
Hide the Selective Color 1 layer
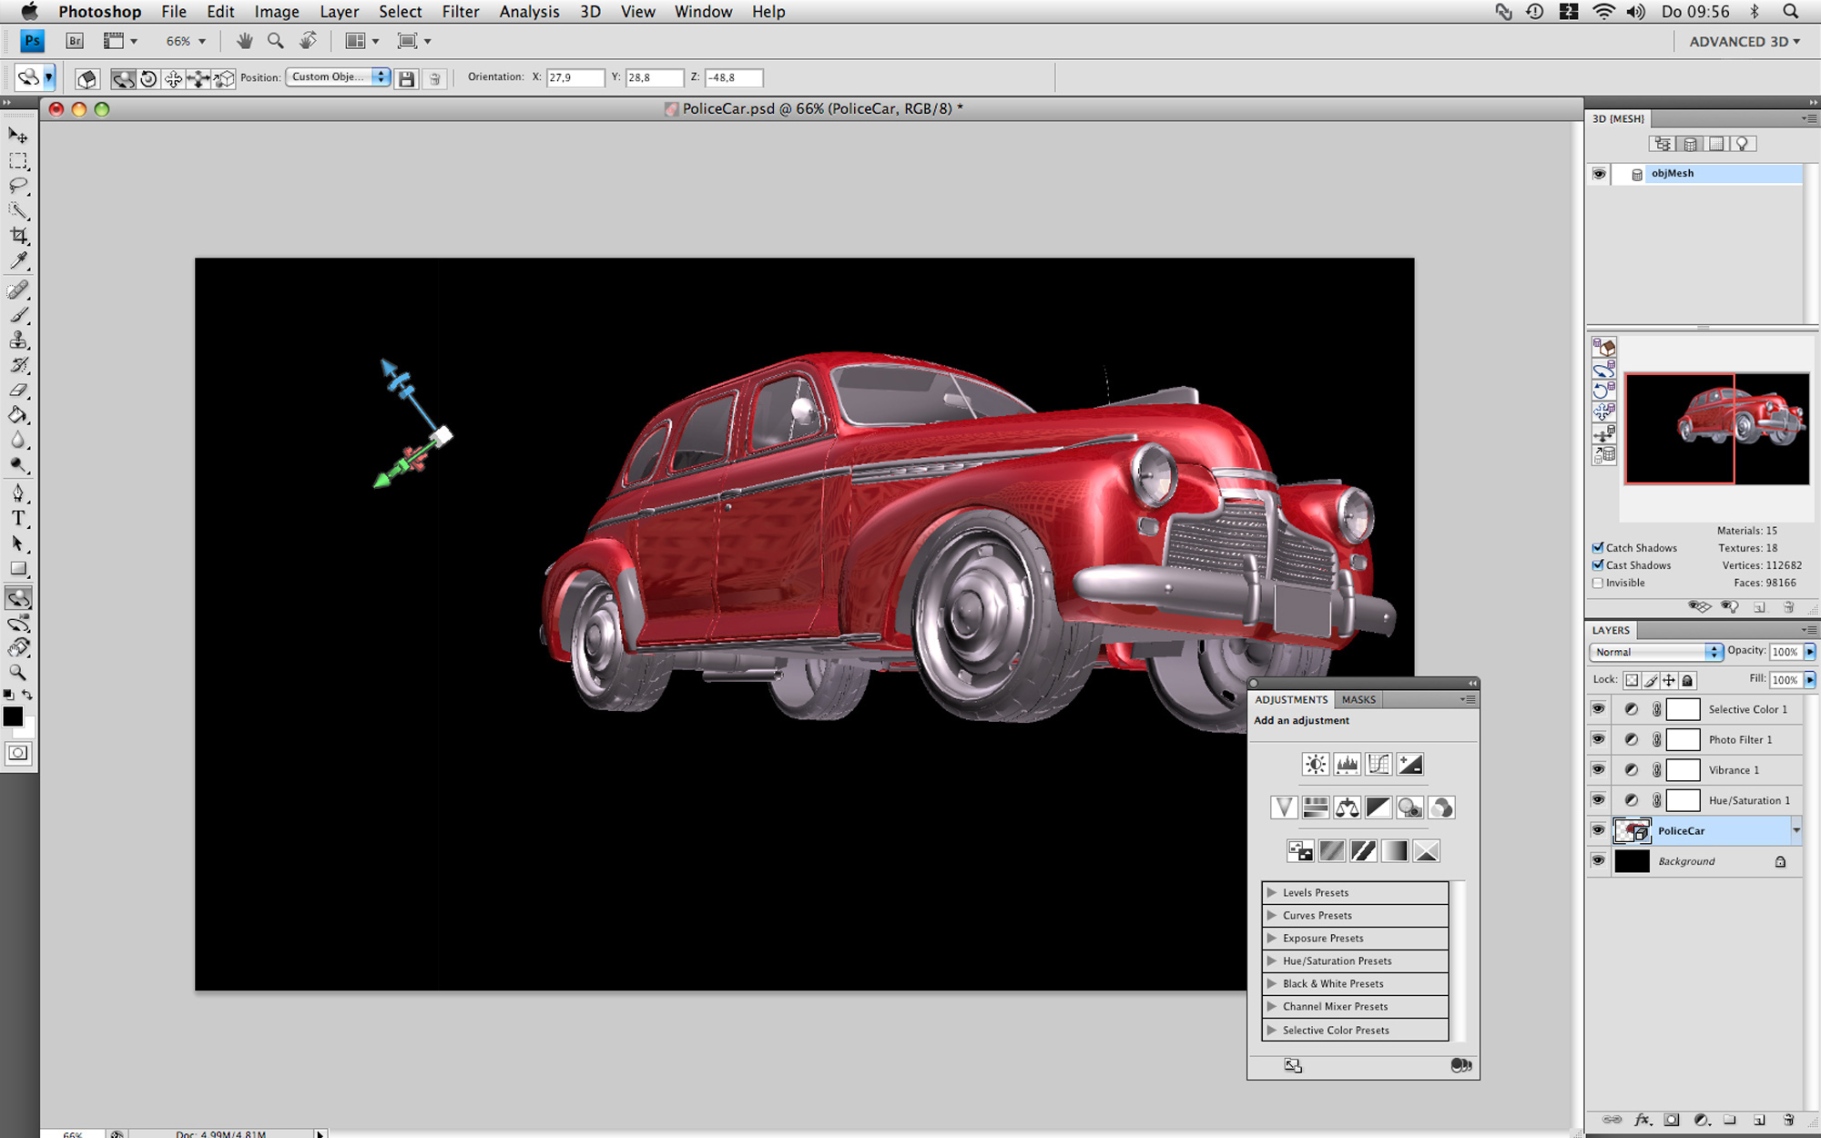pos(1598,709)
